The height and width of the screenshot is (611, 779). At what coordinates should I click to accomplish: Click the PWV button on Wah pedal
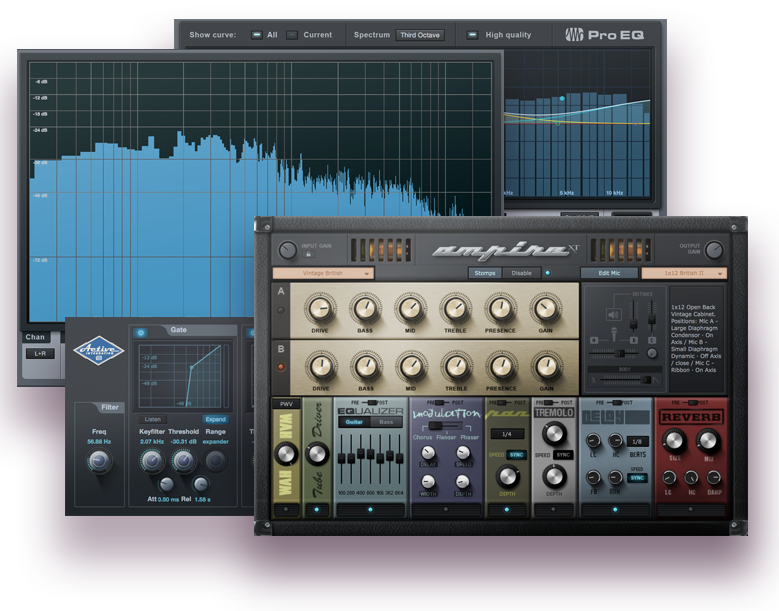[x=286, y=404]
